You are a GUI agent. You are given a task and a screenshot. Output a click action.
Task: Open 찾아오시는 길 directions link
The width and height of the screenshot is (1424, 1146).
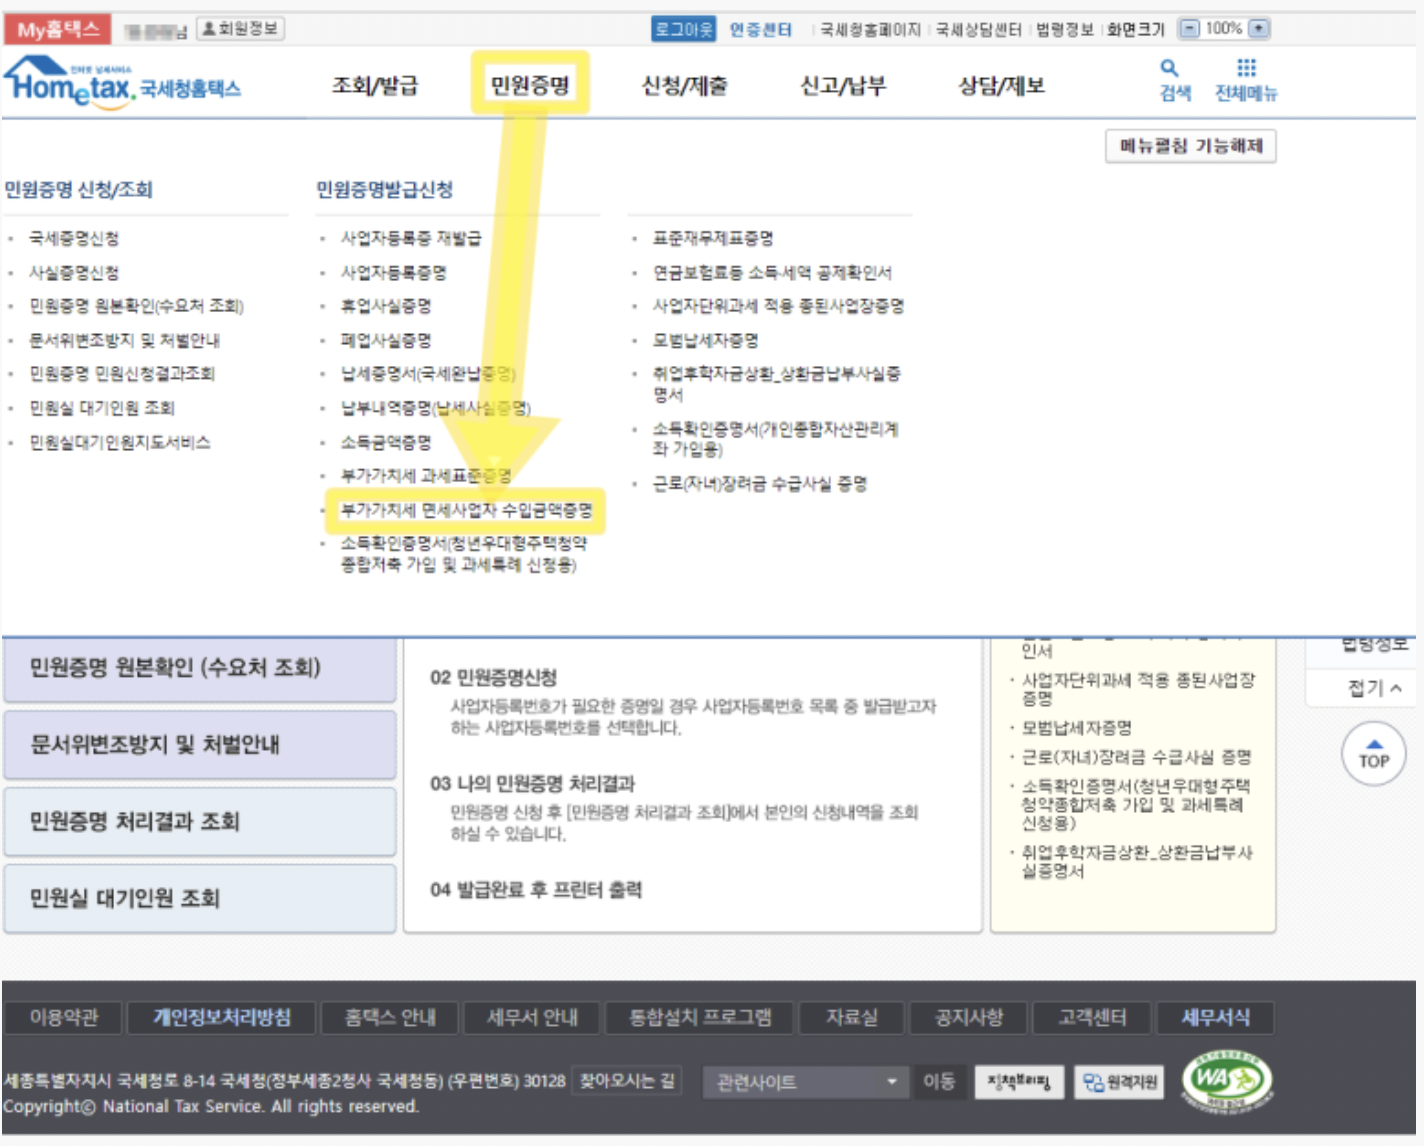627,1081
